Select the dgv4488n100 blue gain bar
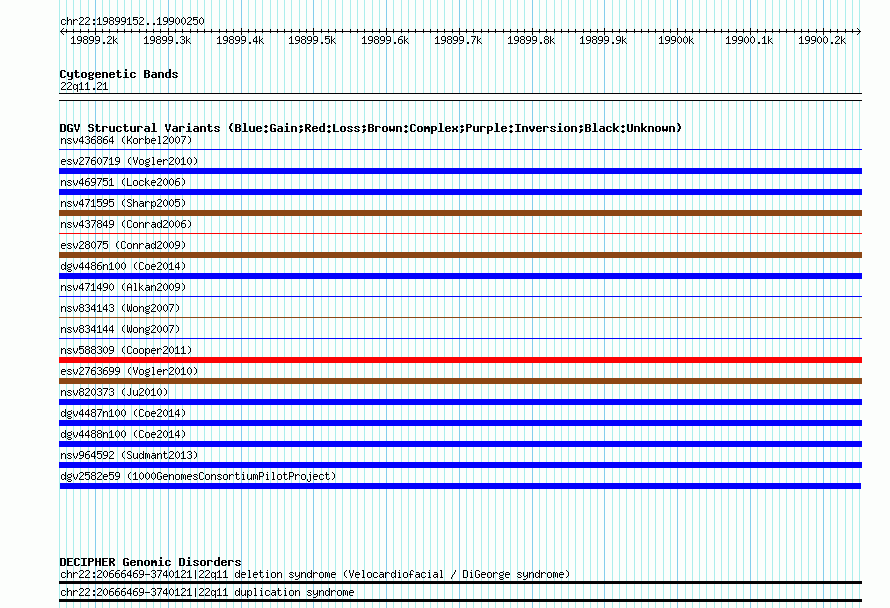This screenshot has height=608, width=890. 460,444
